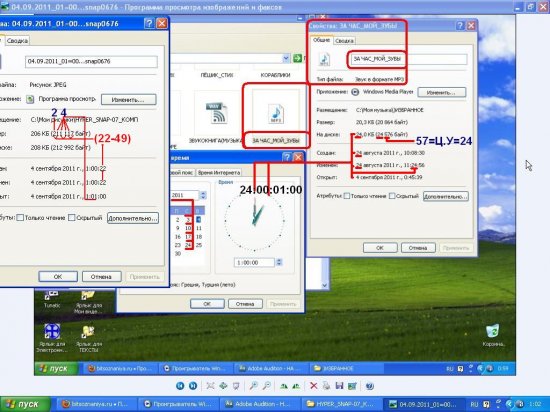Open the Часовой пояс tab in date dialog
Screen dimensions: 550x412
coord(182,173)
